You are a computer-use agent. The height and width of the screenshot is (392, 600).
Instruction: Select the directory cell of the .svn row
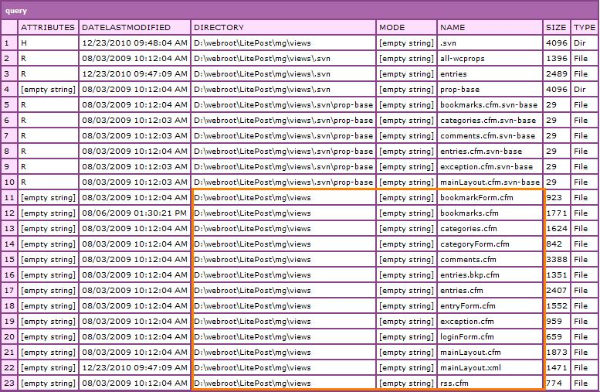point(283,43)
